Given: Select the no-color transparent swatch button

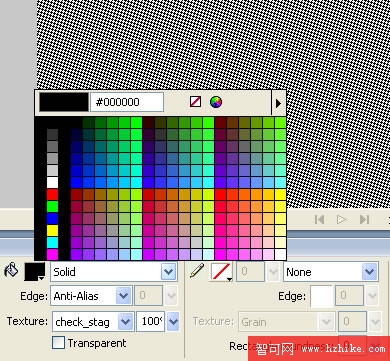Looking at the screenshot, I should 195,102.
